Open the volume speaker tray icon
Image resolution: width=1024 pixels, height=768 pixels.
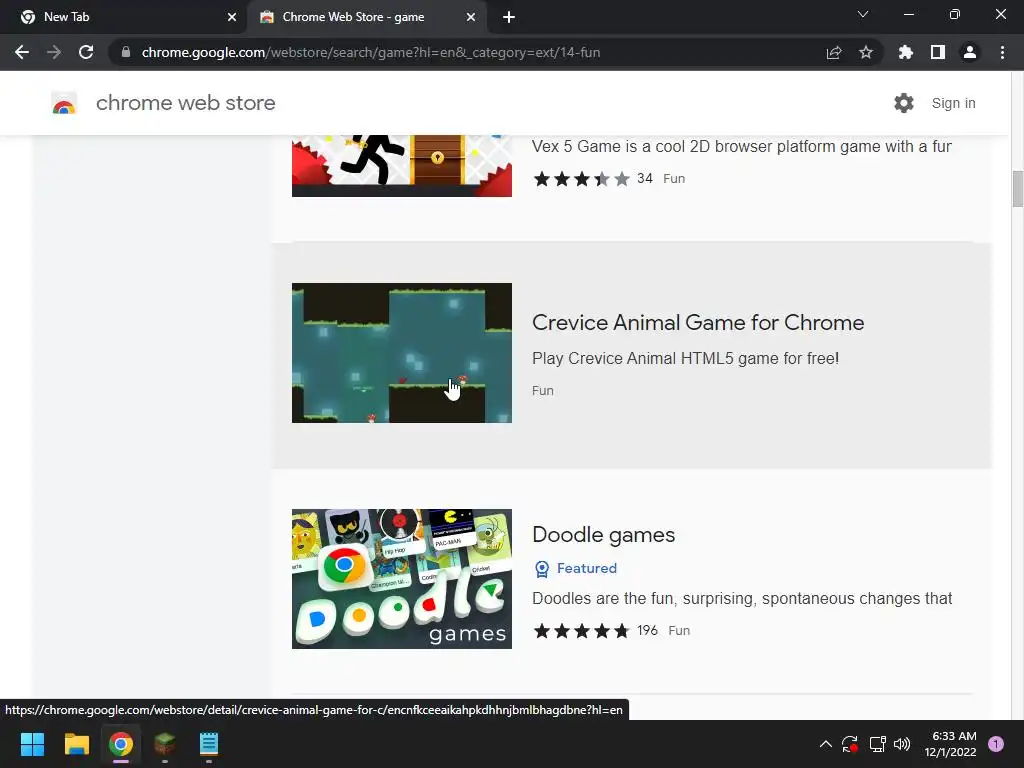[x=902, y=744]
